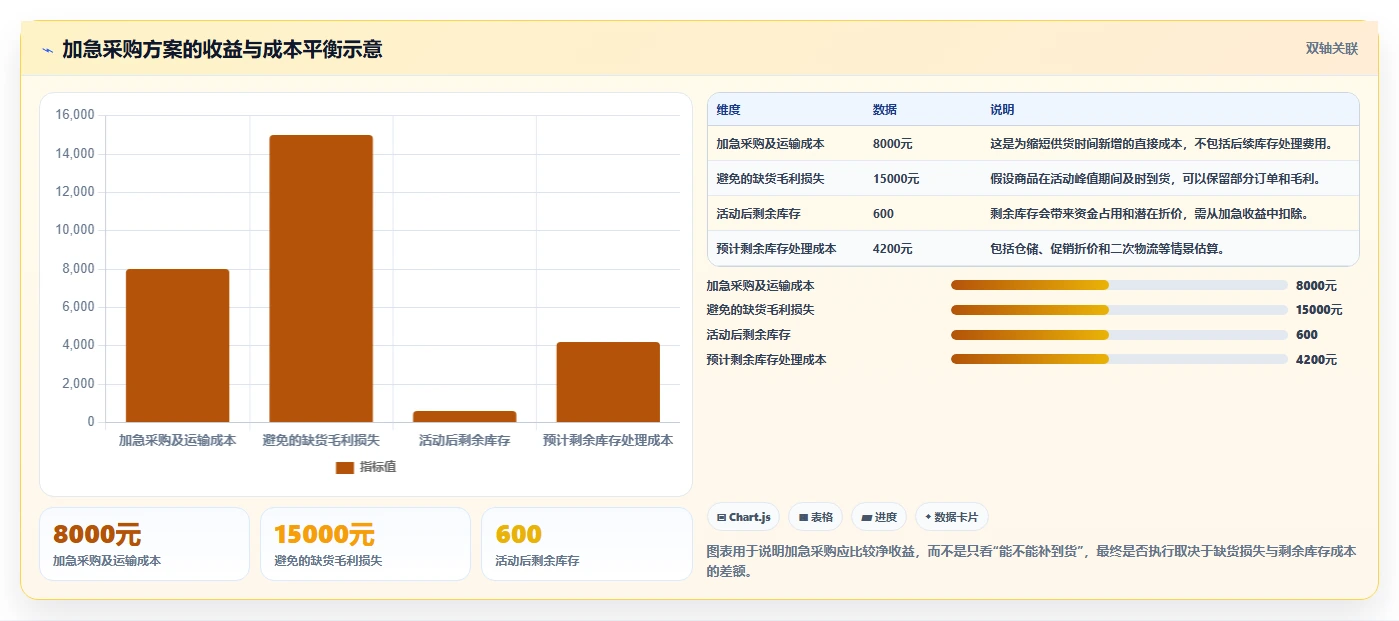
Task: Click the description starting 这是为缩短供货时间
Action: click(x=1162, y=144)
